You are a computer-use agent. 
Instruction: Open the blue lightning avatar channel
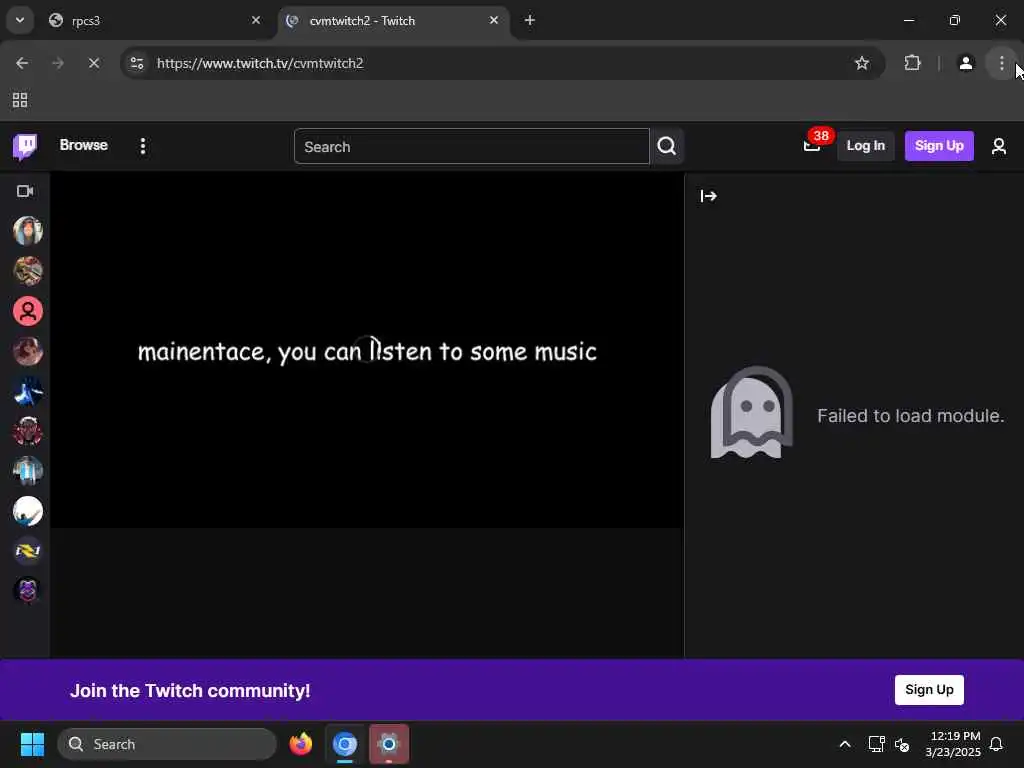tap(27, 391)
